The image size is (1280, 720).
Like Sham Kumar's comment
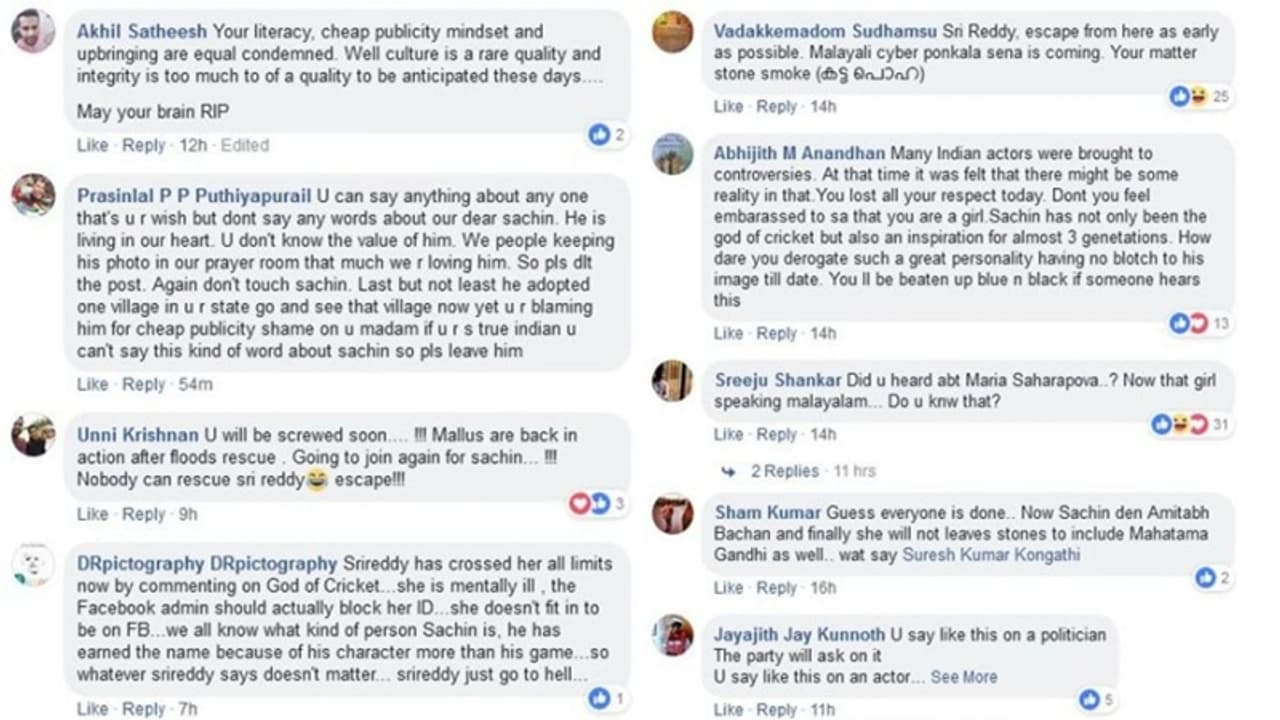728,588
